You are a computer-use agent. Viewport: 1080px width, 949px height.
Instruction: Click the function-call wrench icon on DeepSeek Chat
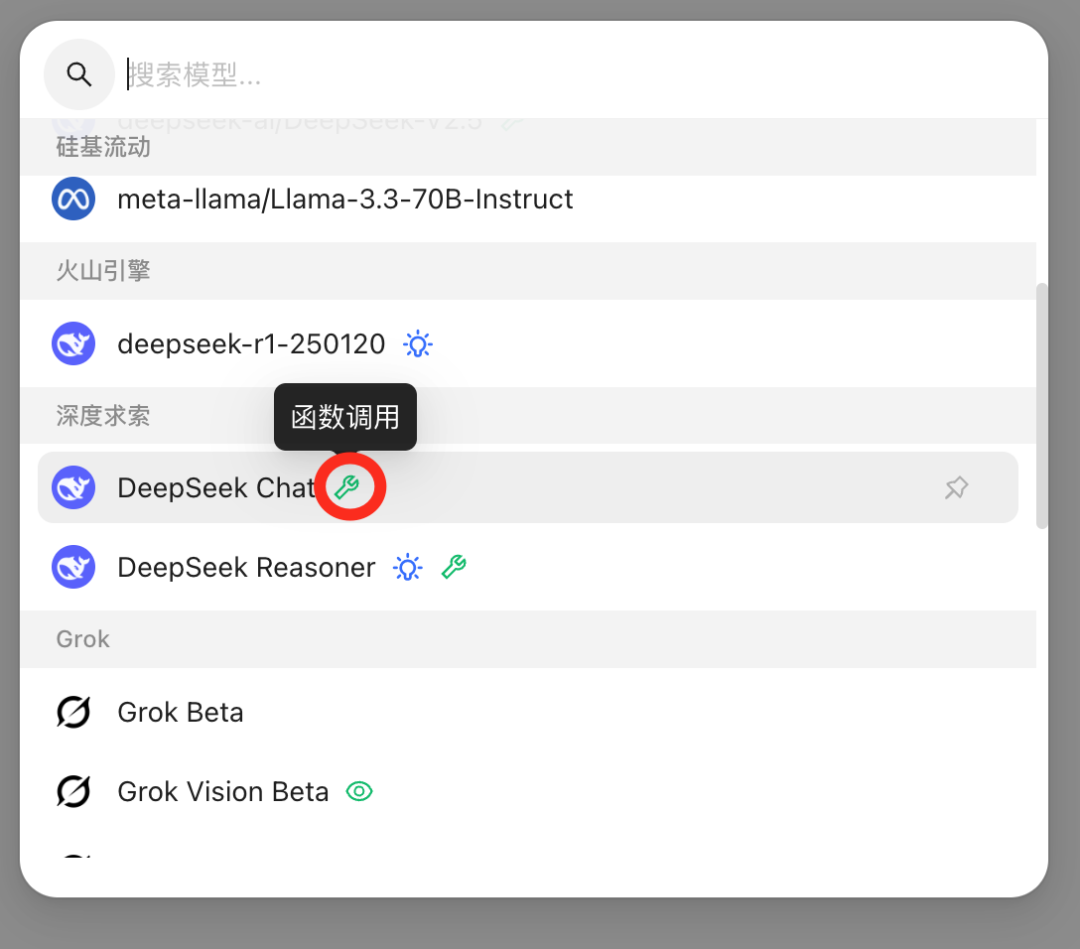(347, 487)
